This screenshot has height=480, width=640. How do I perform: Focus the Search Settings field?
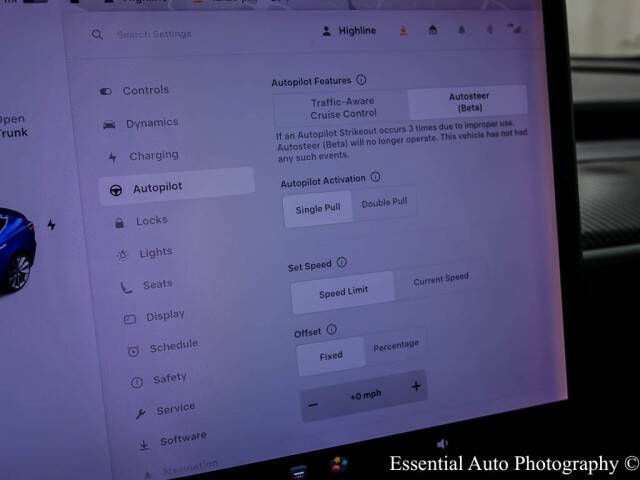pyautogui.click(x=154, y=34)
